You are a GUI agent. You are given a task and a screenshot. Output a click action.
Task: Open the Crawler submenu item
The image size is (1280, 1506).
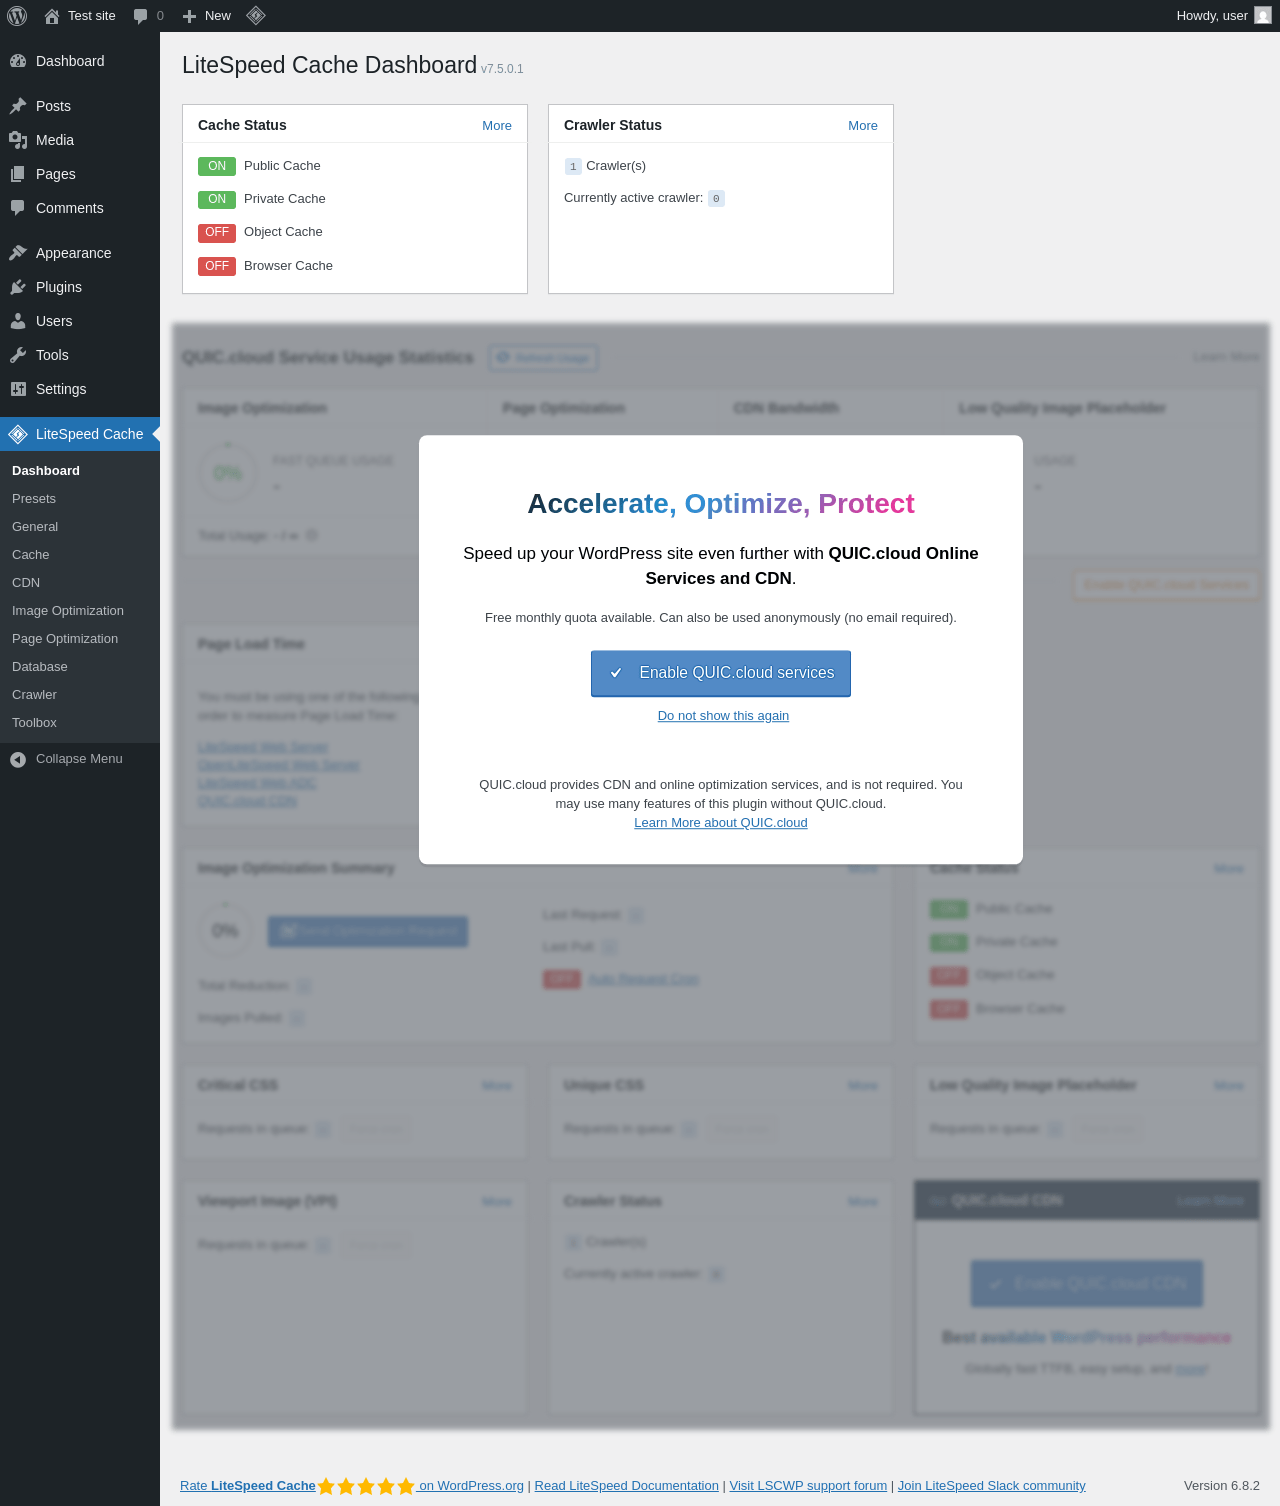(35, 695)
